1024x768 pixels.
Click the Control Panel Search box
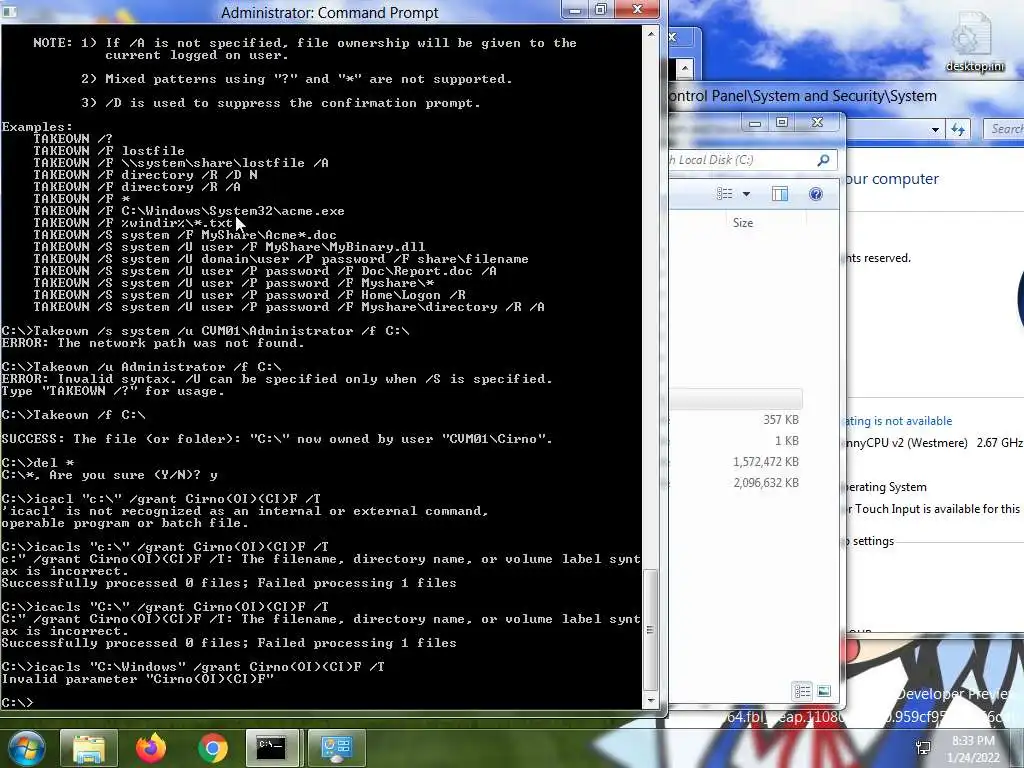point(1004,129)
